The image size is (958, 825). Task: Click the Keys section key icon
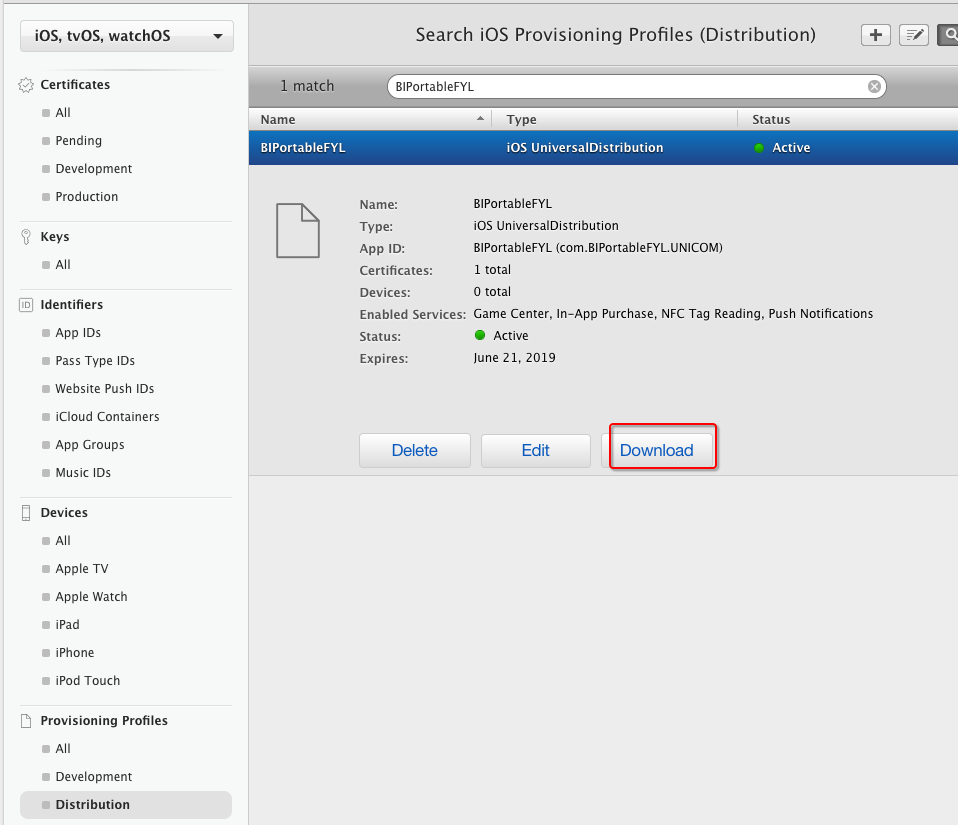26,236
